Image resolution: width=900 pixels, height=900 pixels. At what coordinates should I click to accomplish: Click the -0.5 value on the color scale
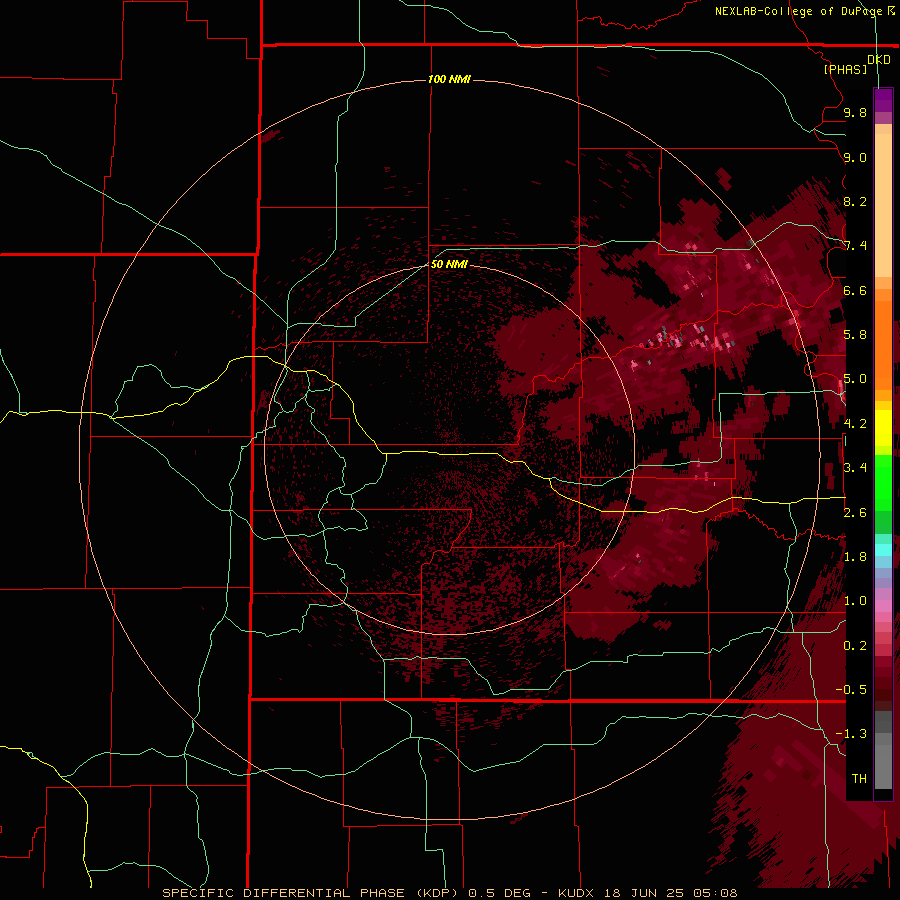pos(851,689)
